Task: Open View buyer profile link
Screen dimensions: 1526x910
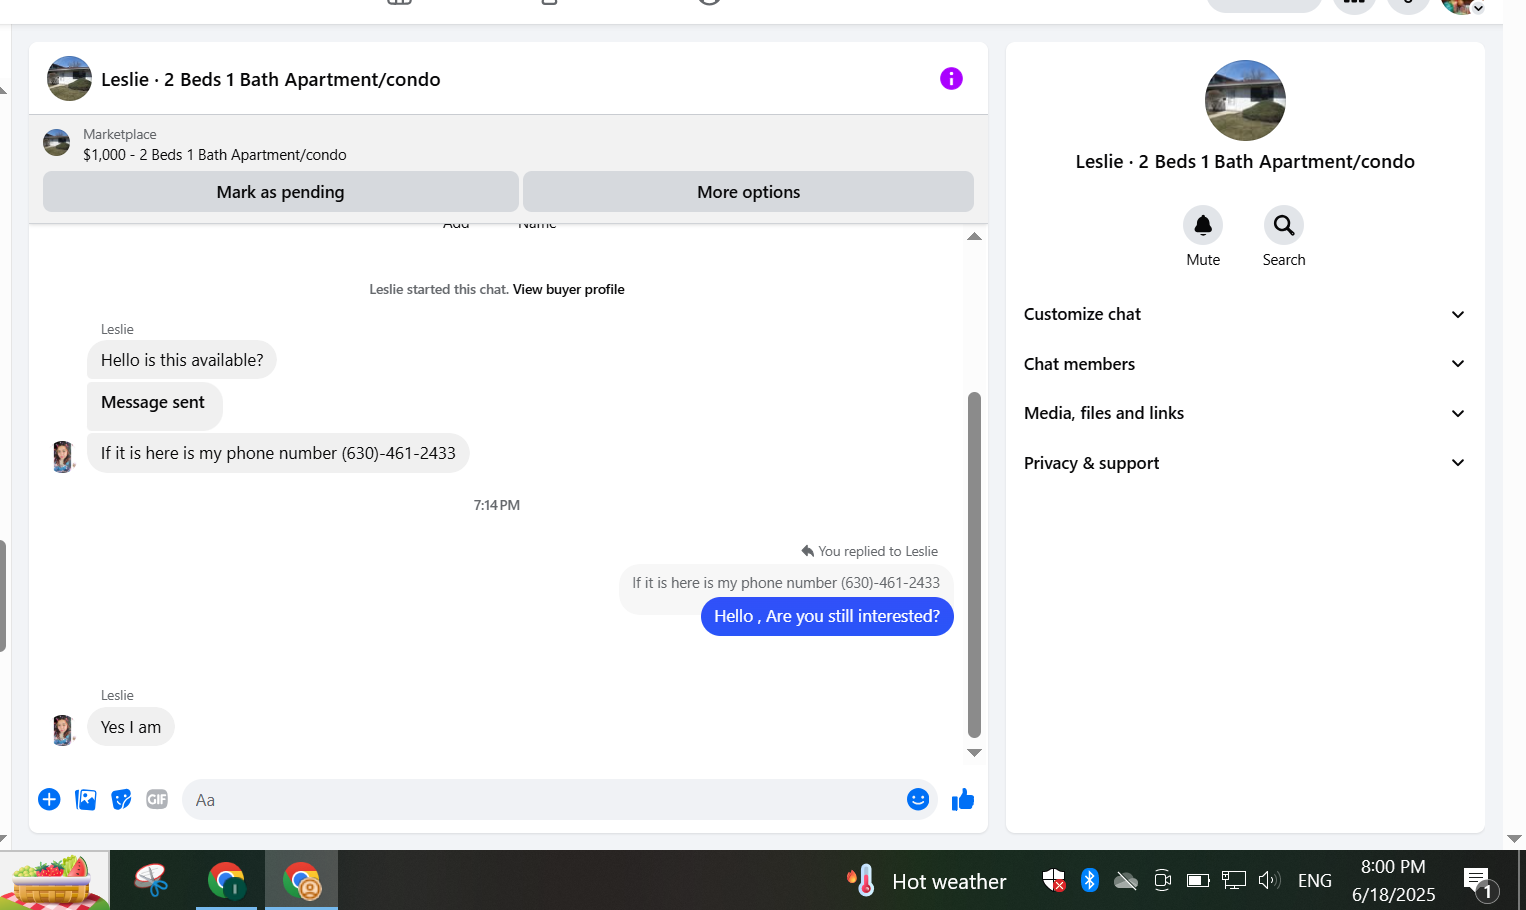Action: pyautogui.click(x=568, y=289)
